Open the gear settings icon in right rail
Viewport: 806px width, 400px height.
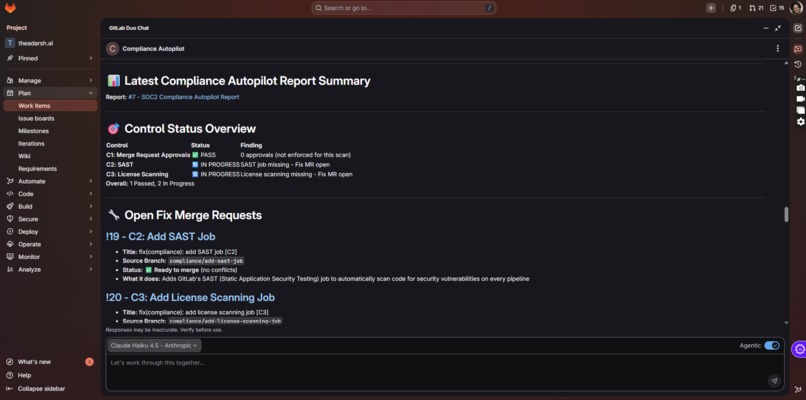tap(800, 121)
